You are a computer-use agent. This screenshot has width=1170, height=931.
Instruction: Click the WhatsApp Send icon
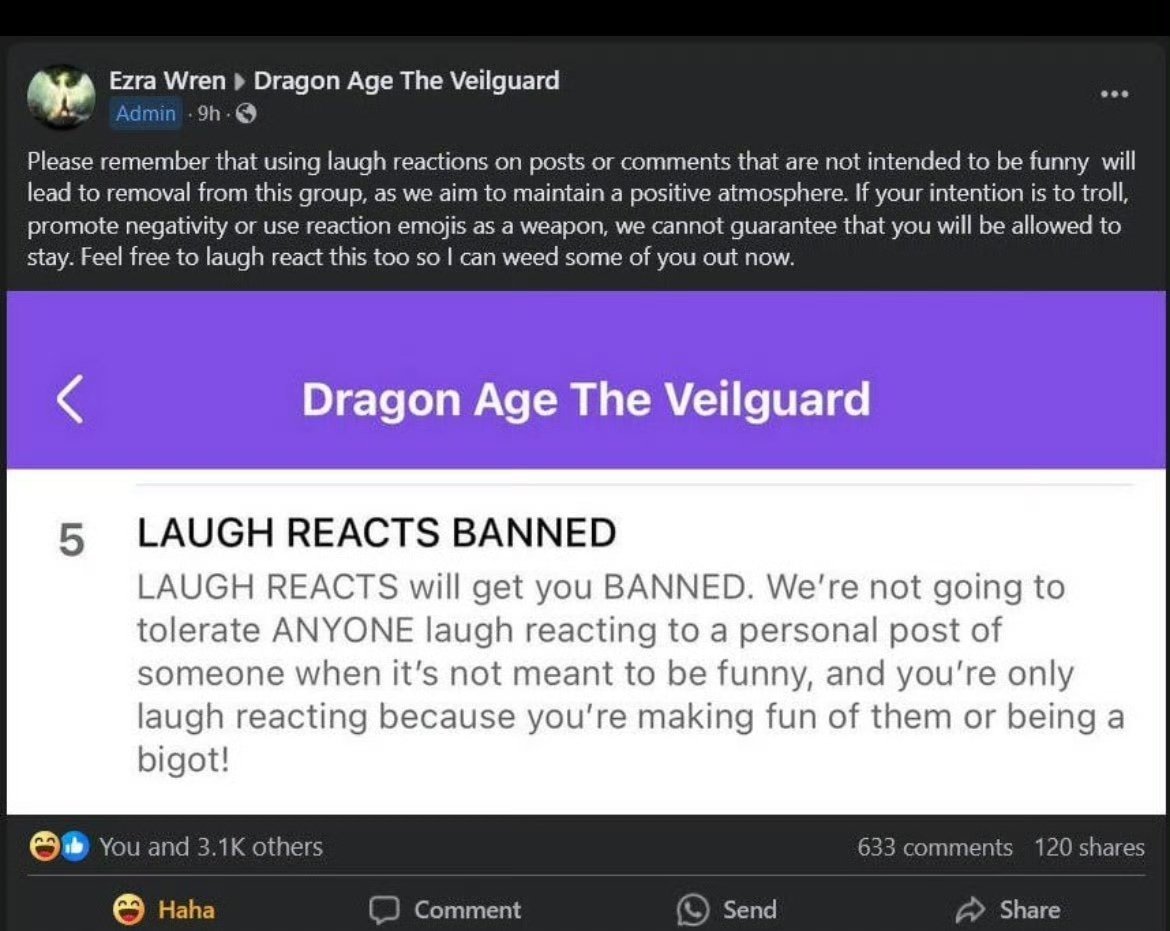click(692, 910)
